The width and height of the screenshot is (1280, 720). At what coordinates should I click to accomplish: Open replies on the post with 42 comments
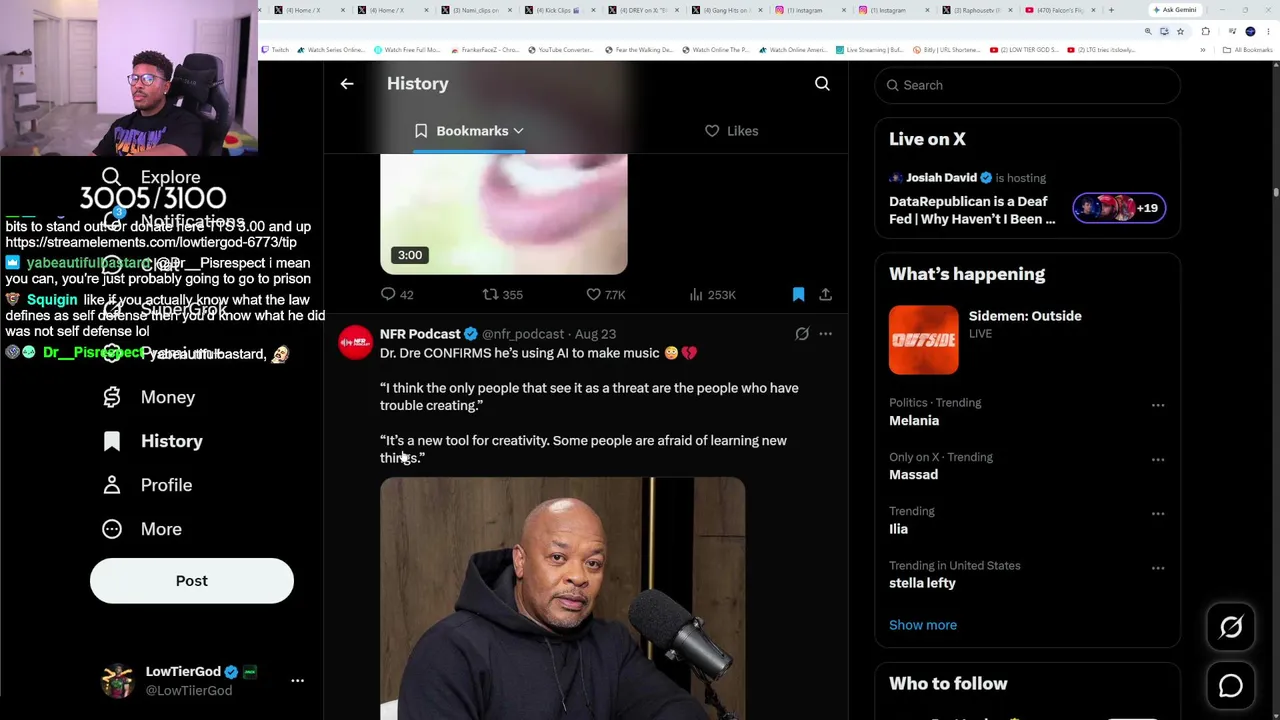click(x=397, y=294)
